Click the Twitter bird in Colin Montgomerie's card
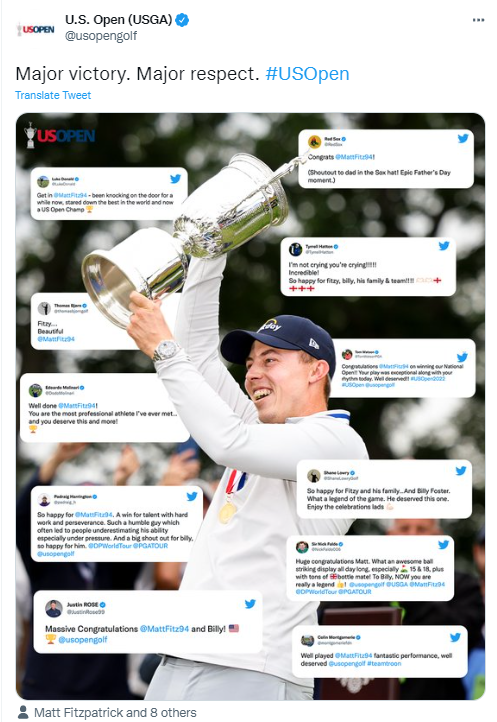The height and width of the screenshot is (722, 497). point(455,637)
